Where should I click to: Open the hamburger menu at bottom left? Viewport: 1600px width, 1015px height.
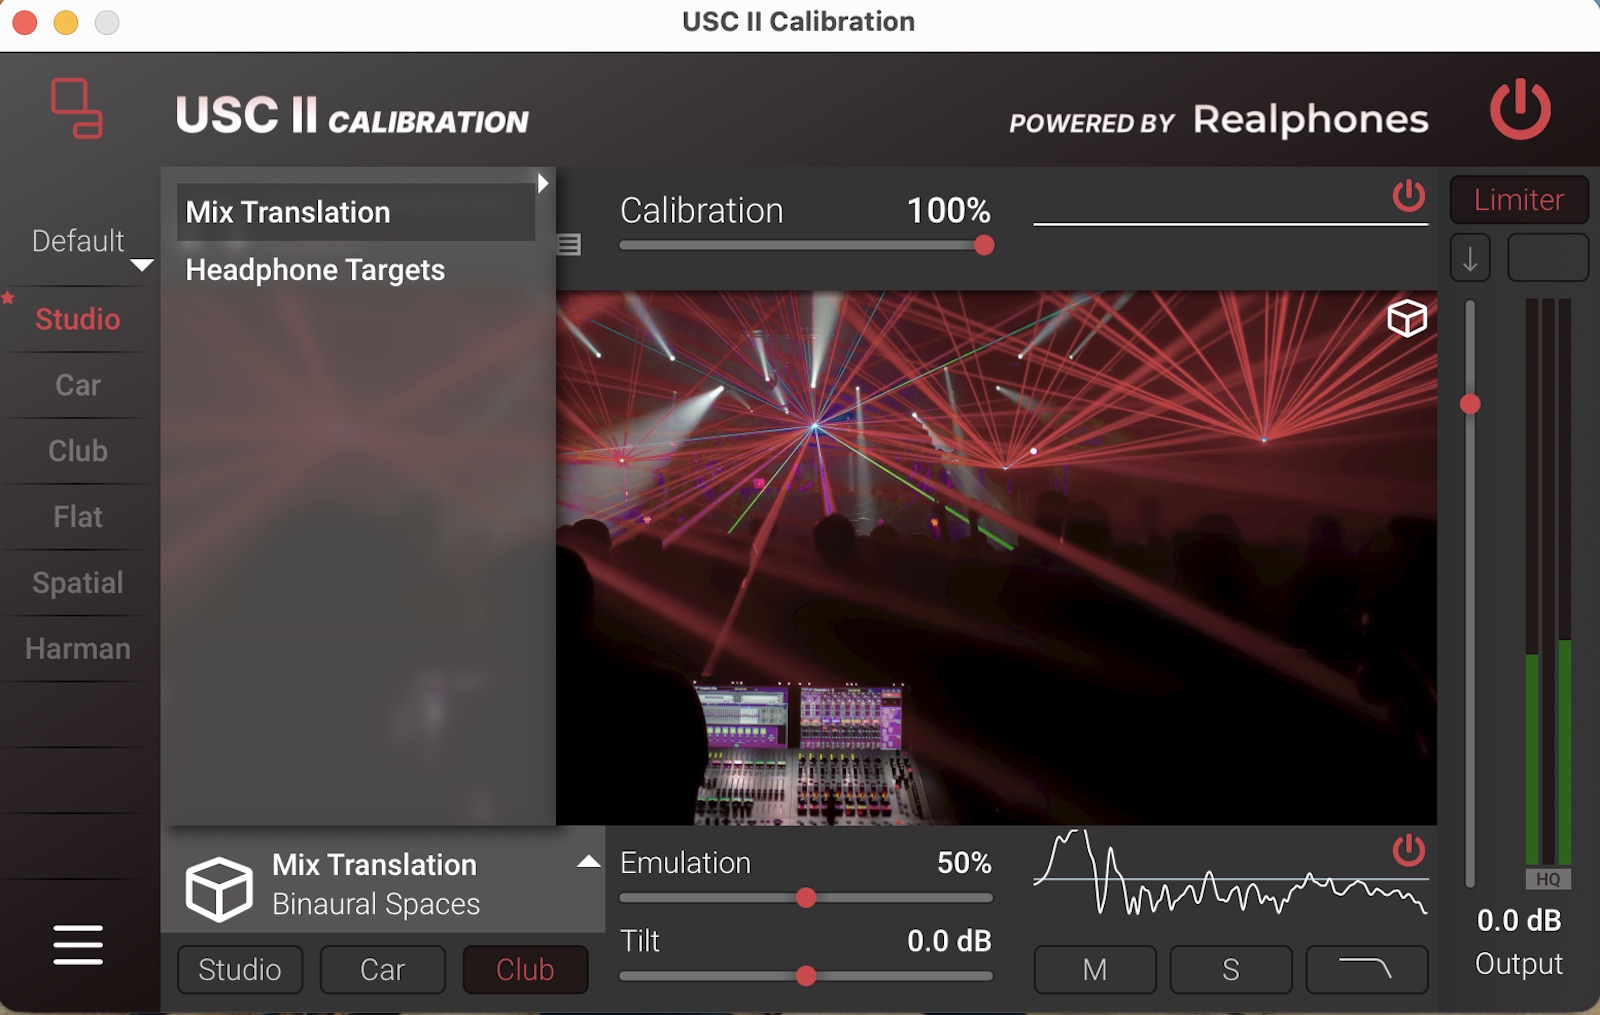[77, 946]
